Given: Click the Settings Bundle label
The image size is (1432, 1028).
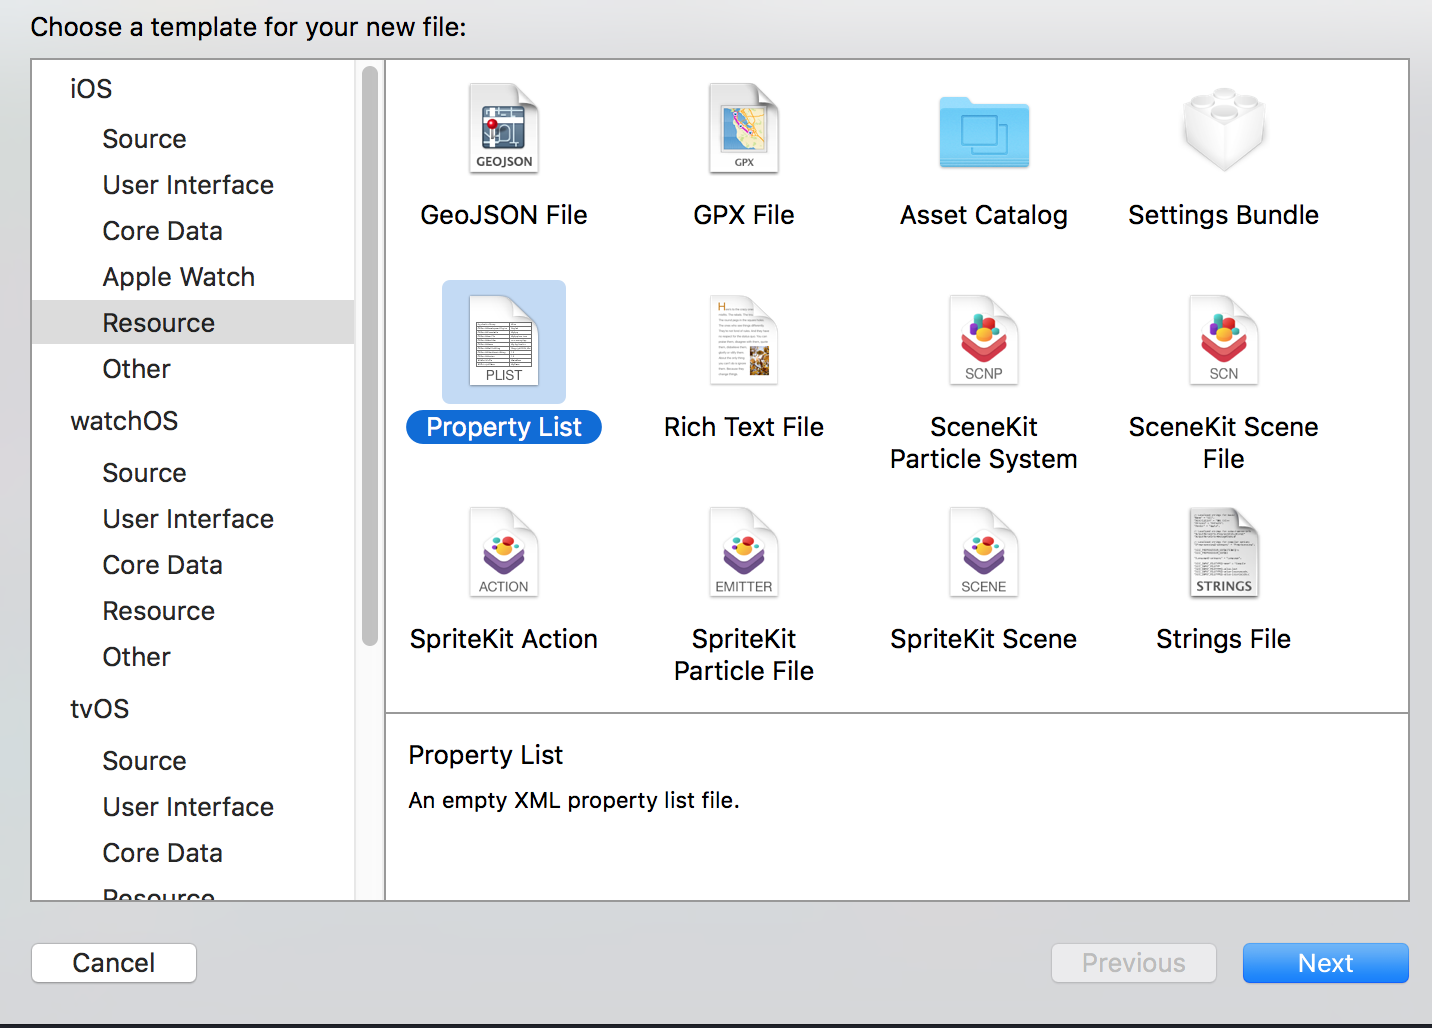Looking at the screenshot, I should 1224,215.
